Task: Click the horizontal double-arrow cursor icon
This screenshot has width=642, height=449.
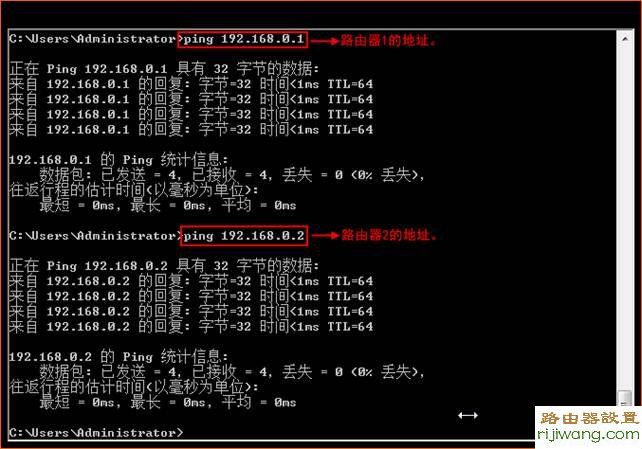Action: 468,415
